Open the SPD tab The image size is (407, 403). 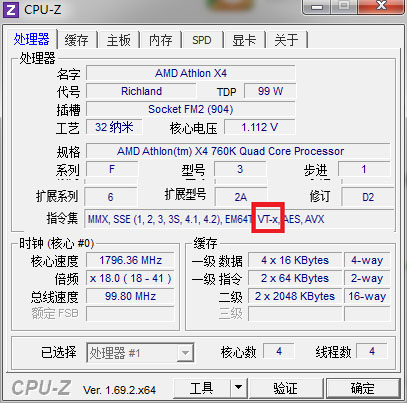point(202,40)
